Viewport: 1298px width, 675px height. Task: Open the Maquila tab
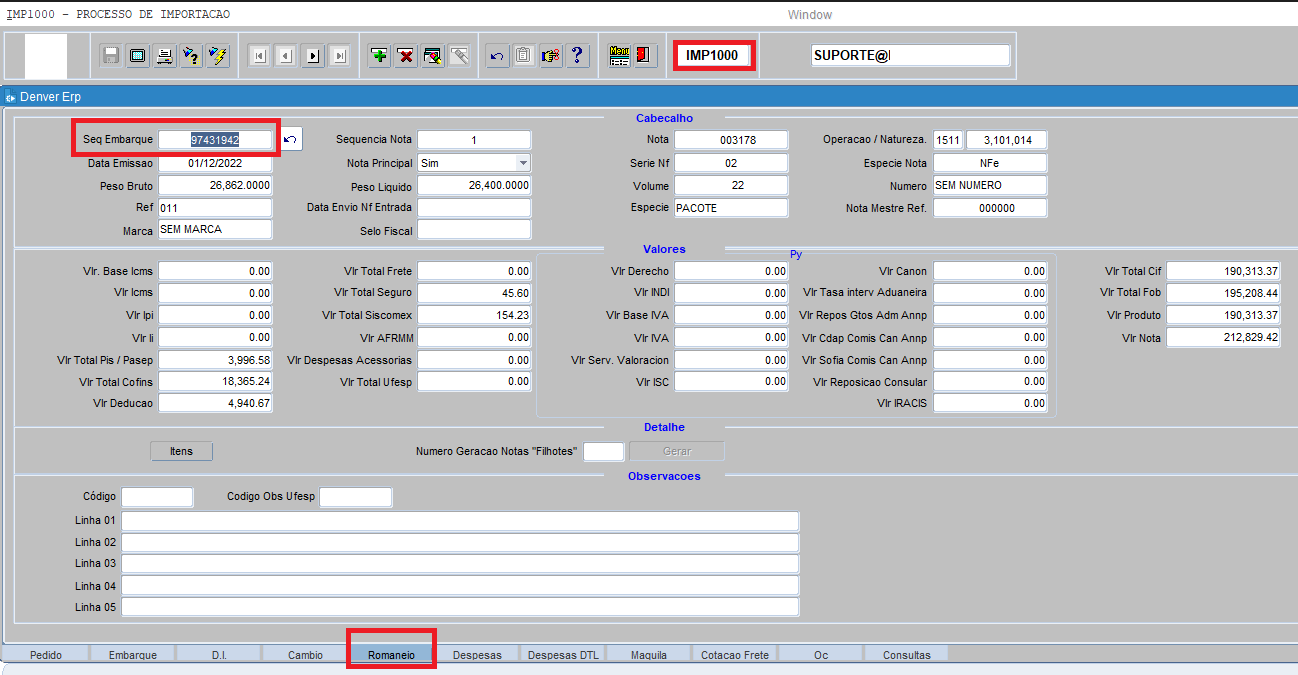tap(649, 655)
